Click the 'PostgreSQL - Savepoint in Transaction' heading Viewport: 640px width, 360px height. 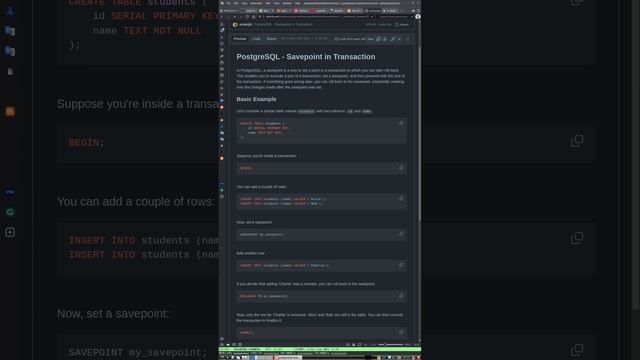click(306, 57)
